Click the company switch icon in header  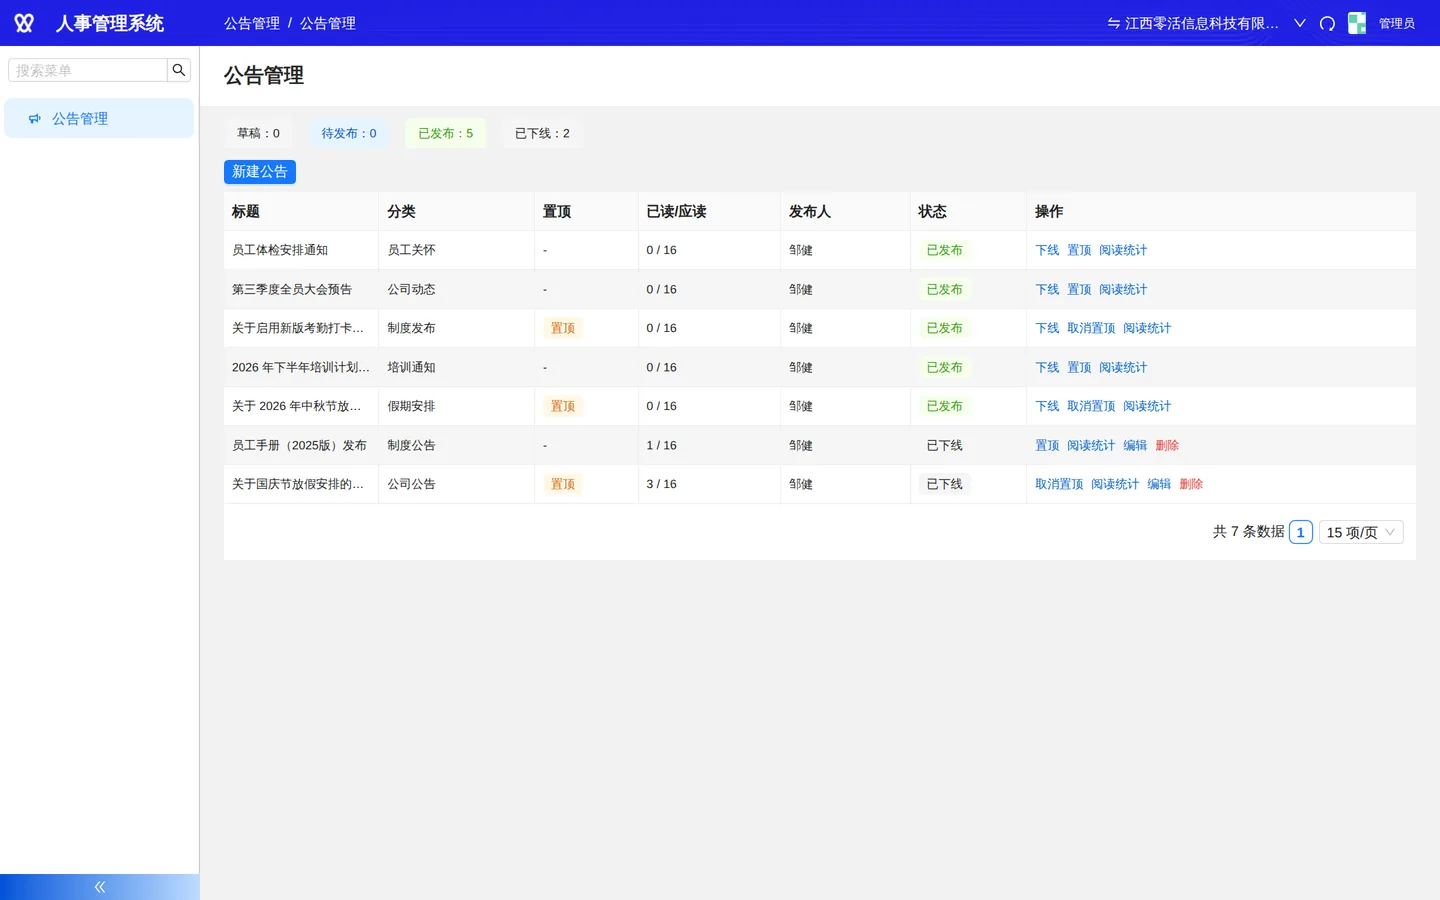(1113, 23)
